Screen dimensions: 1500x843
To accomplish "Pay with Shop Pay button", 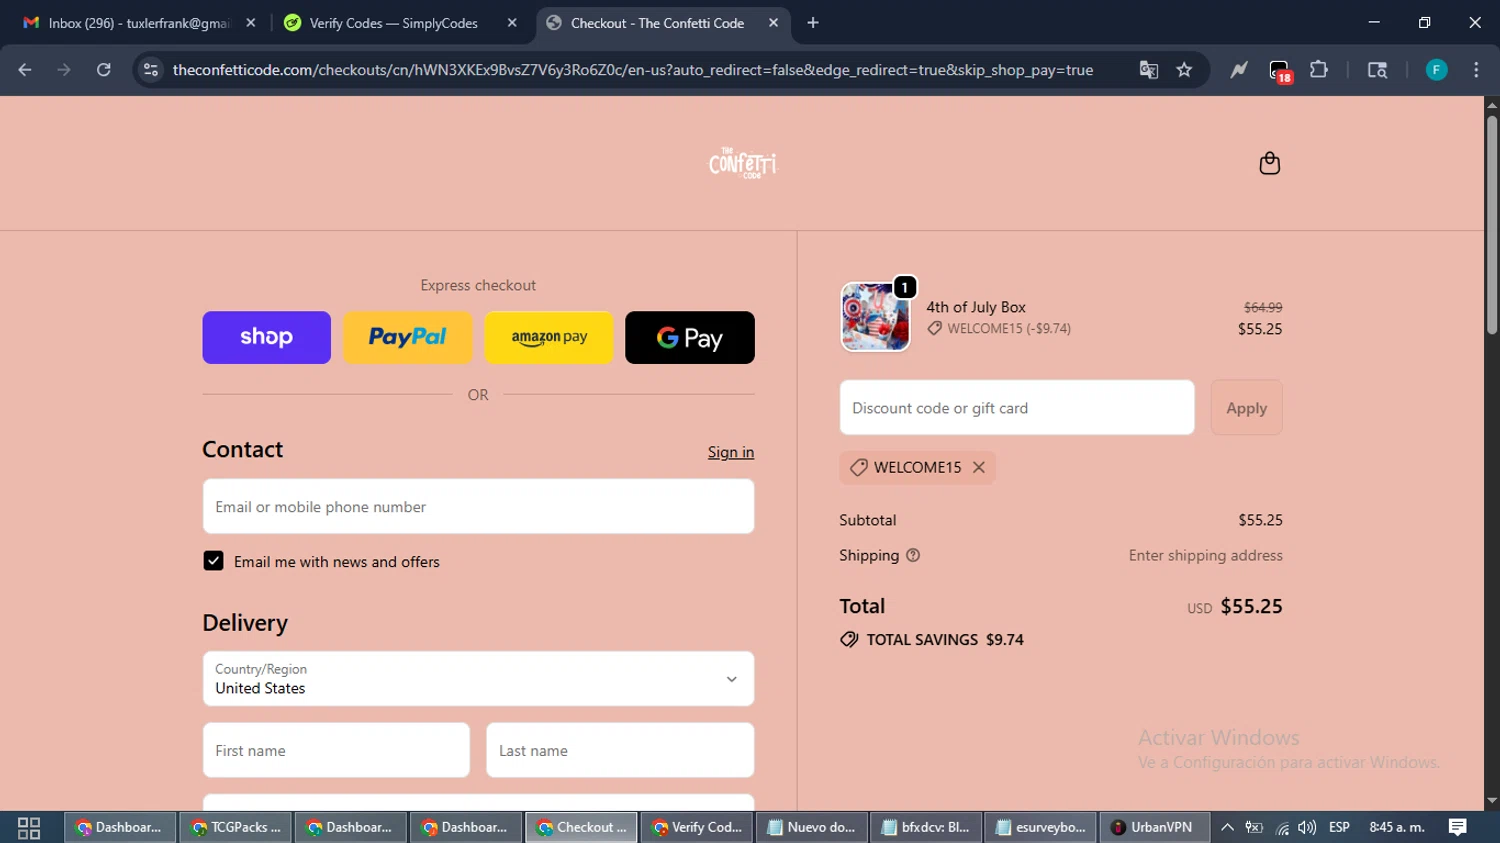I will pos(266,337).
